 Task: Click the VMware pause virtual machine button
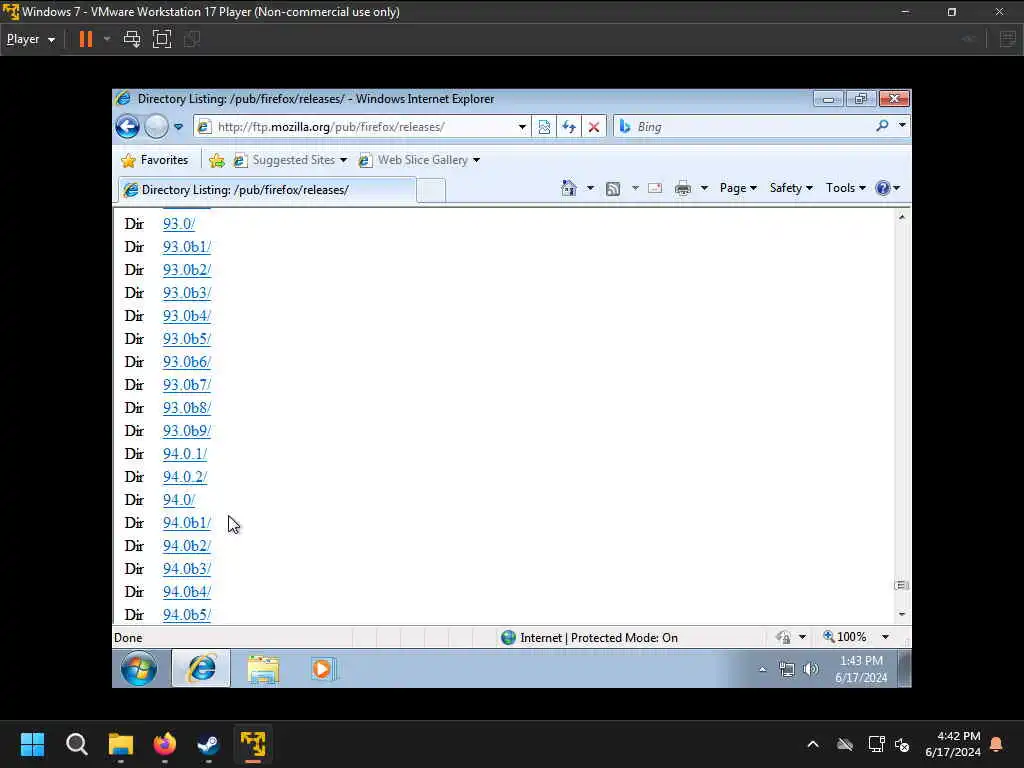click(x=86, y=39)
